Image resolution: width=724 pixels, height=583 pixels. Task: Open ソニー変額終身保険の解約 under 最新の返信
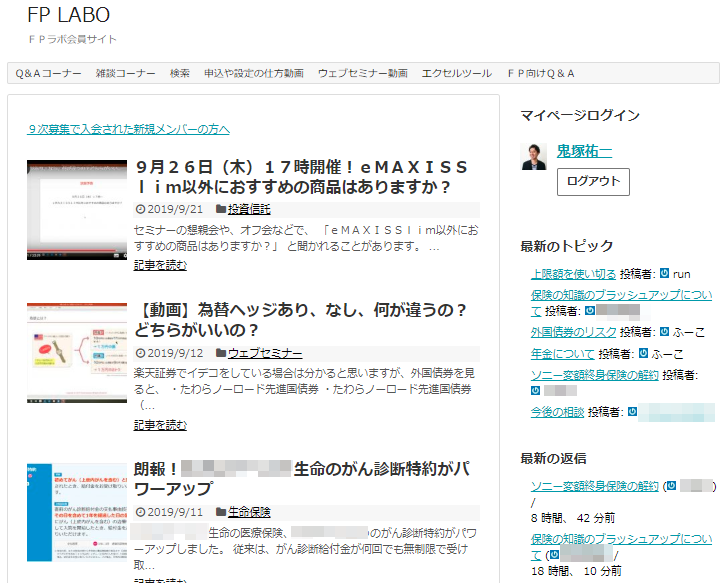pyautogui.click(x=595, y=486)
